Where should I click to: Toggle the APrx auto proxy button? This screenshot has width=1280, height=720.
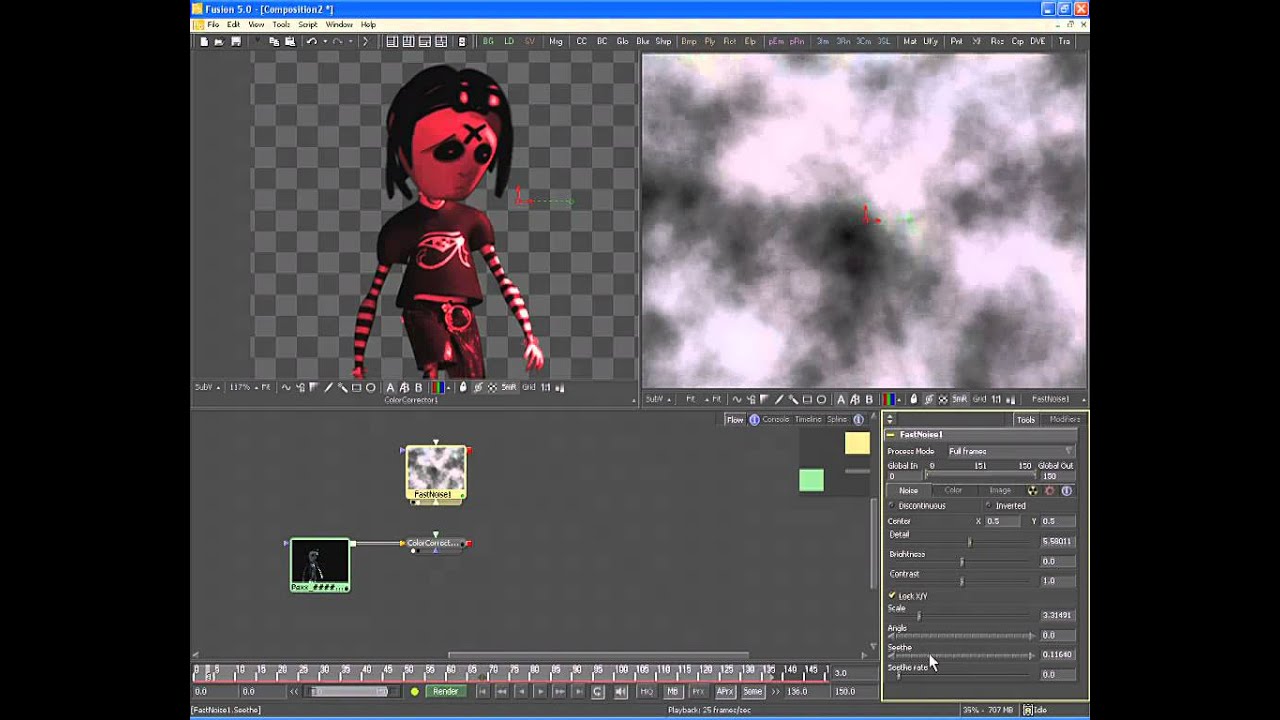pyautogui.click(x=725, y=692)
